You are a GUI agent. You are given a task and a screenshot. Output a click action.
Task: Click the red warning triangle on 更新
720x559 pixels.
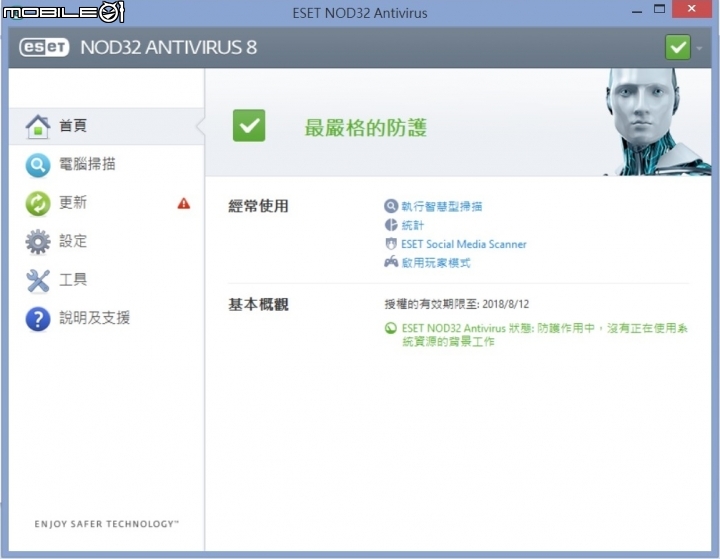184,203
